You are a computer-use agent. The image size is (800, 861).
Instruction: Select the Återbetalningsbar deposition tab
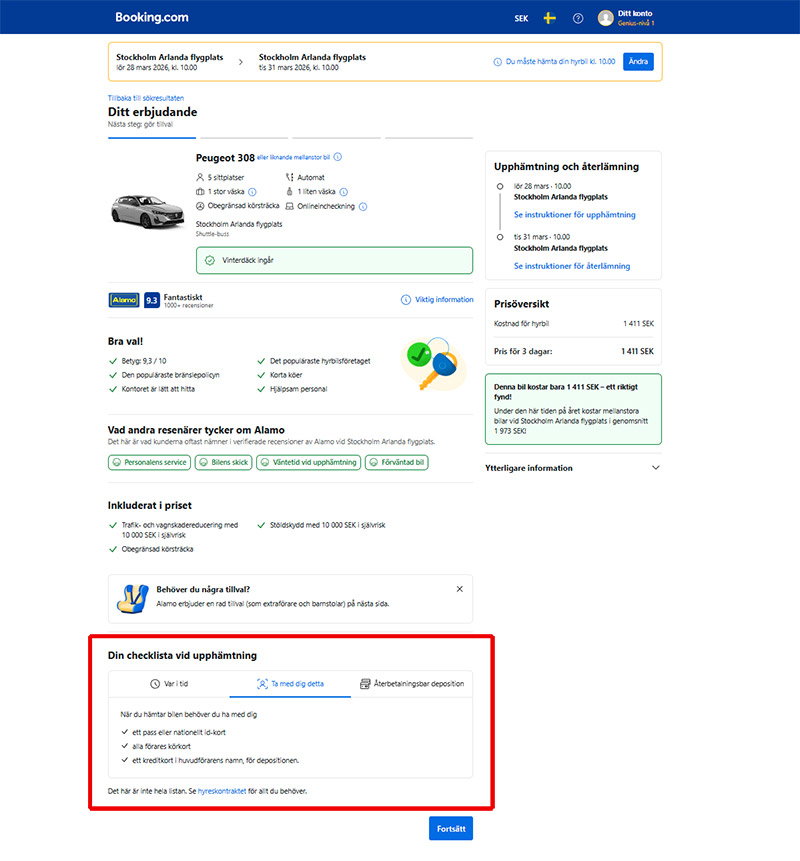[x=412, y=684]
